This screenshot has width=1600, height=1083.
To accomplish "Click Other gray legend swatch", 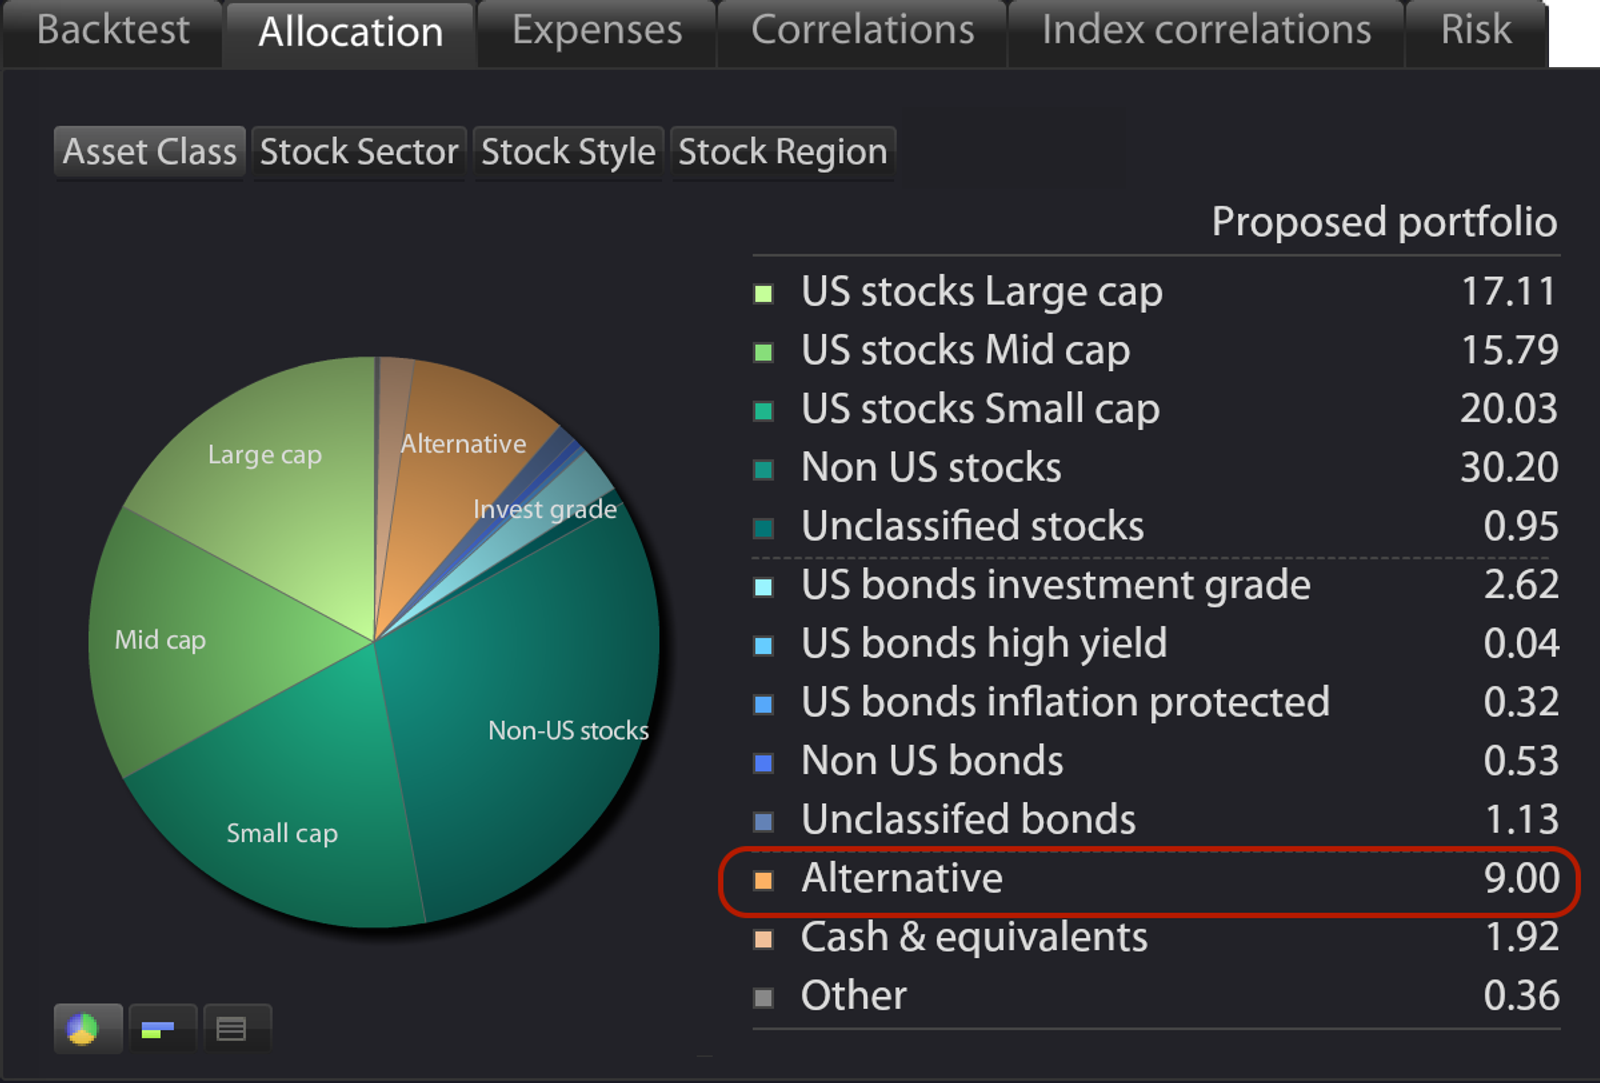I will (763, 998).
